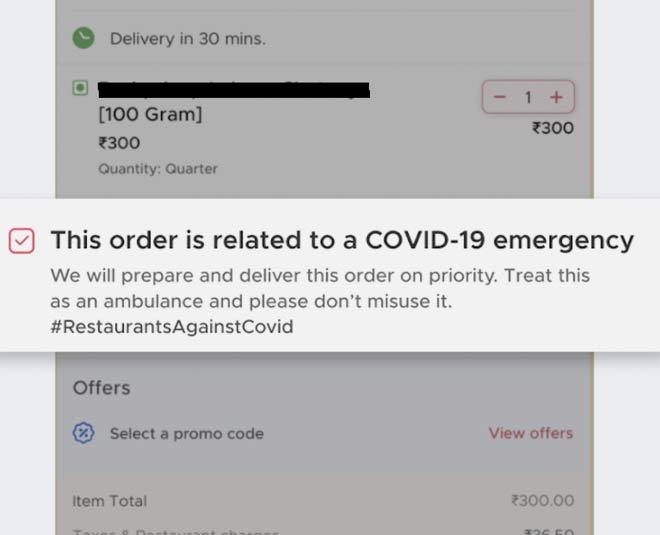
Task: Click the [100 Gram] item title
Action: pos(150,114)
